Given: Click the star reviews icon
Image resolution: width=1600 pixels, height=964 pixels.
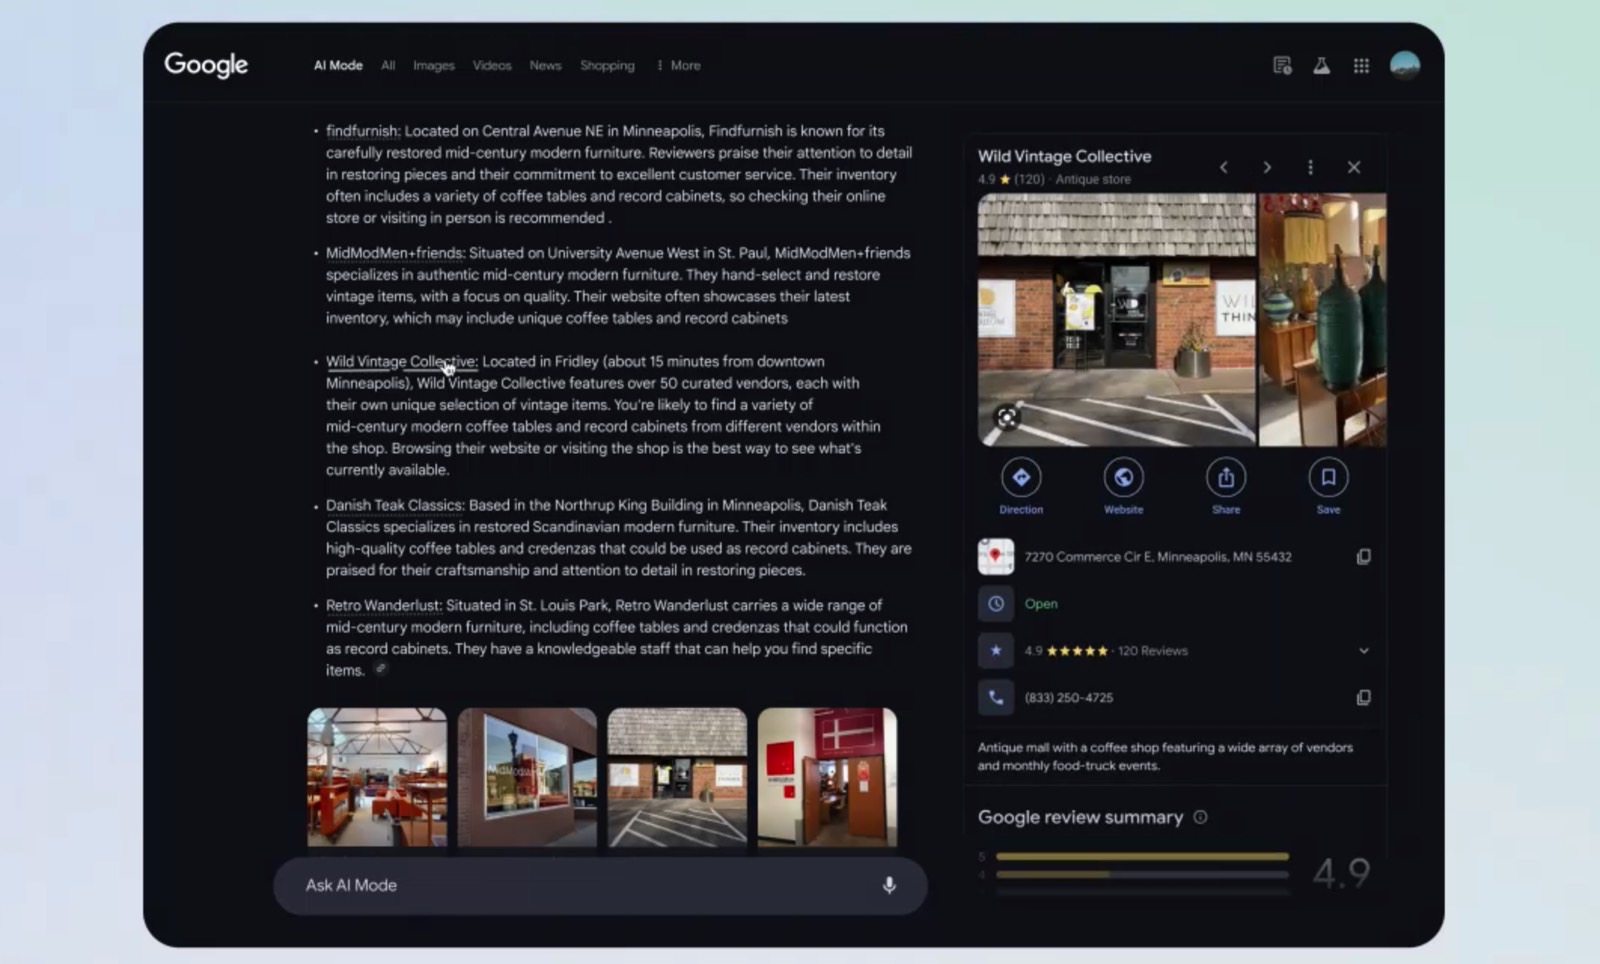Looking at the screenshot, I should [x=996, y=651].
